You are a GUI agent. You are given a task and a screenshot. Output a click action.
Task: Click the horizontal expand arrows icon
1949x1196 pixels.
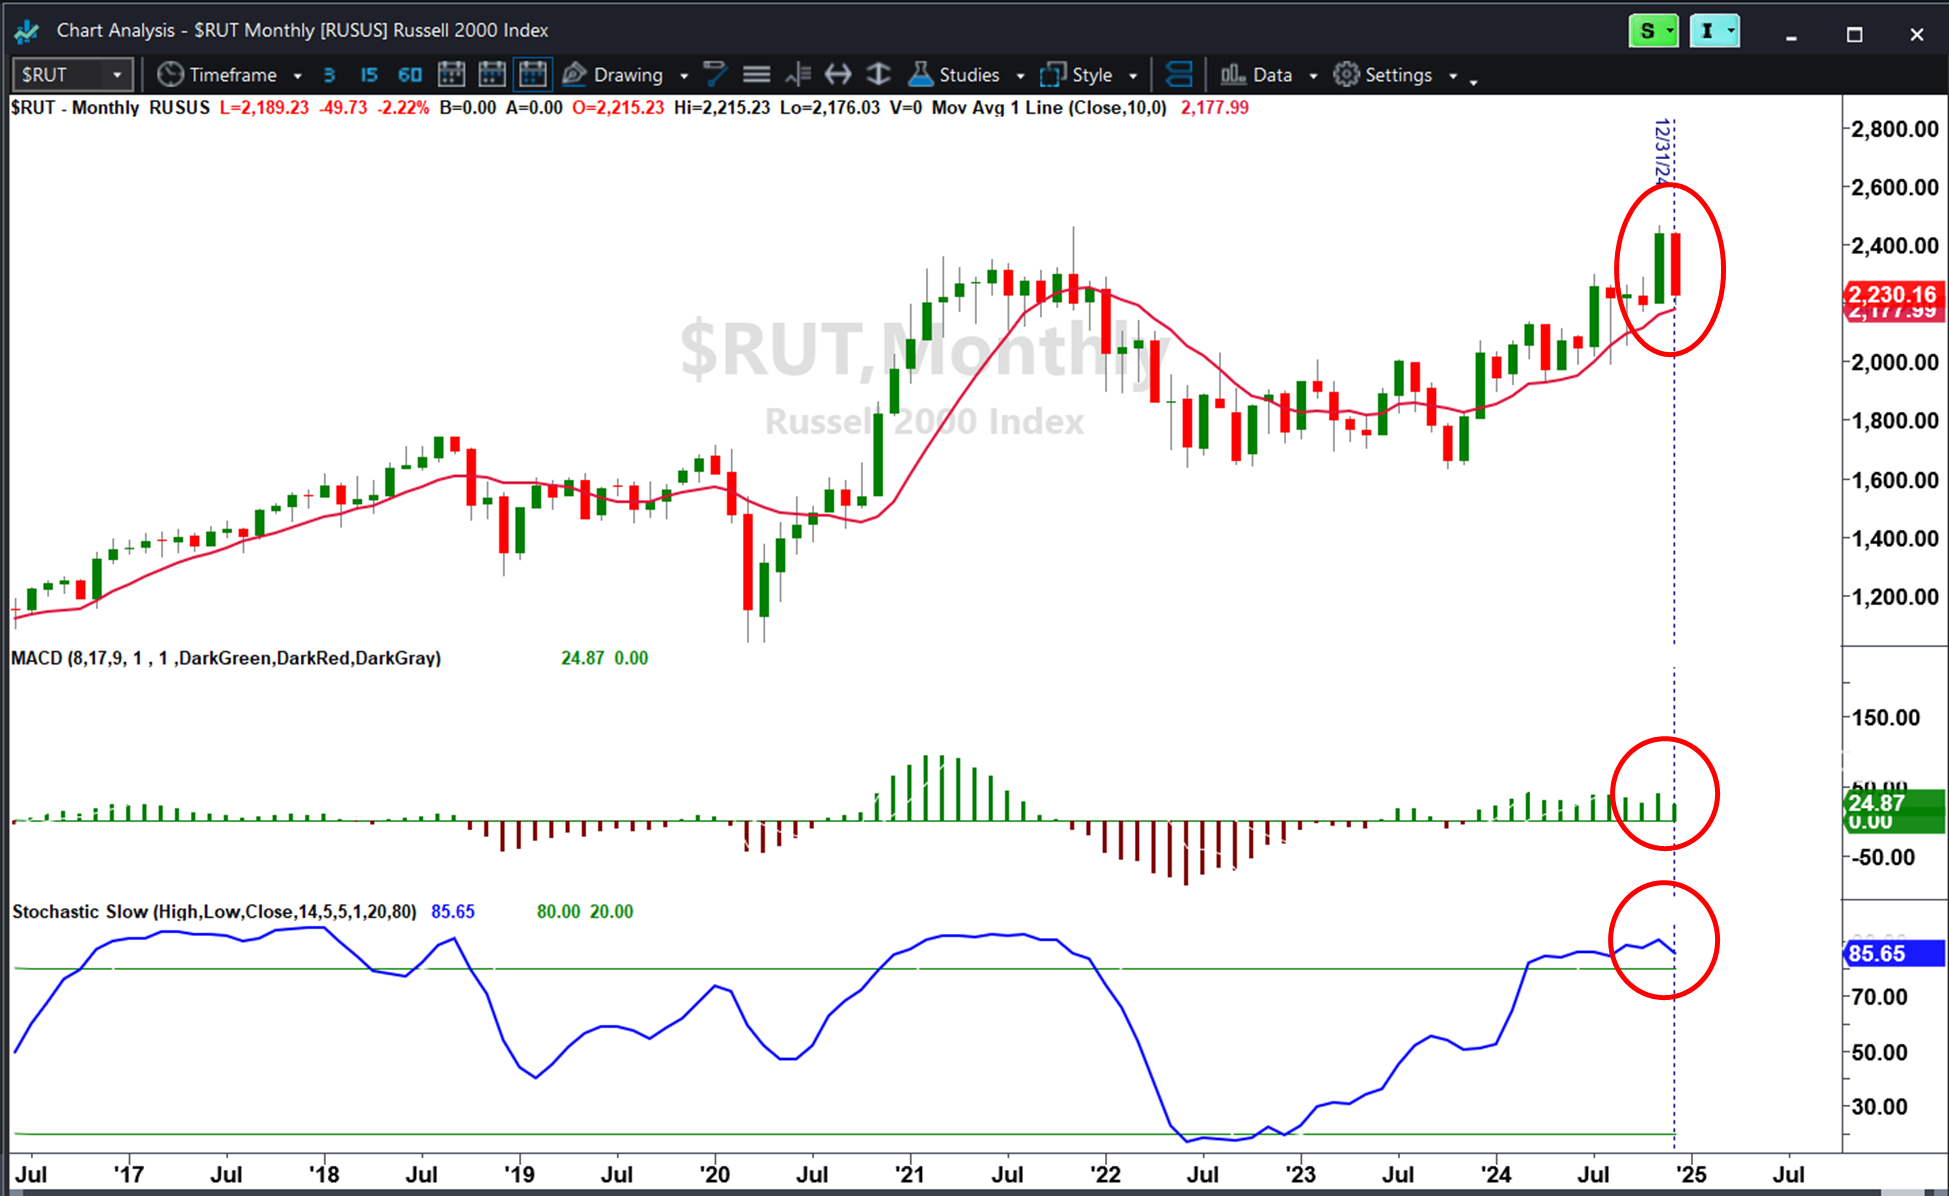click(838, 74)
